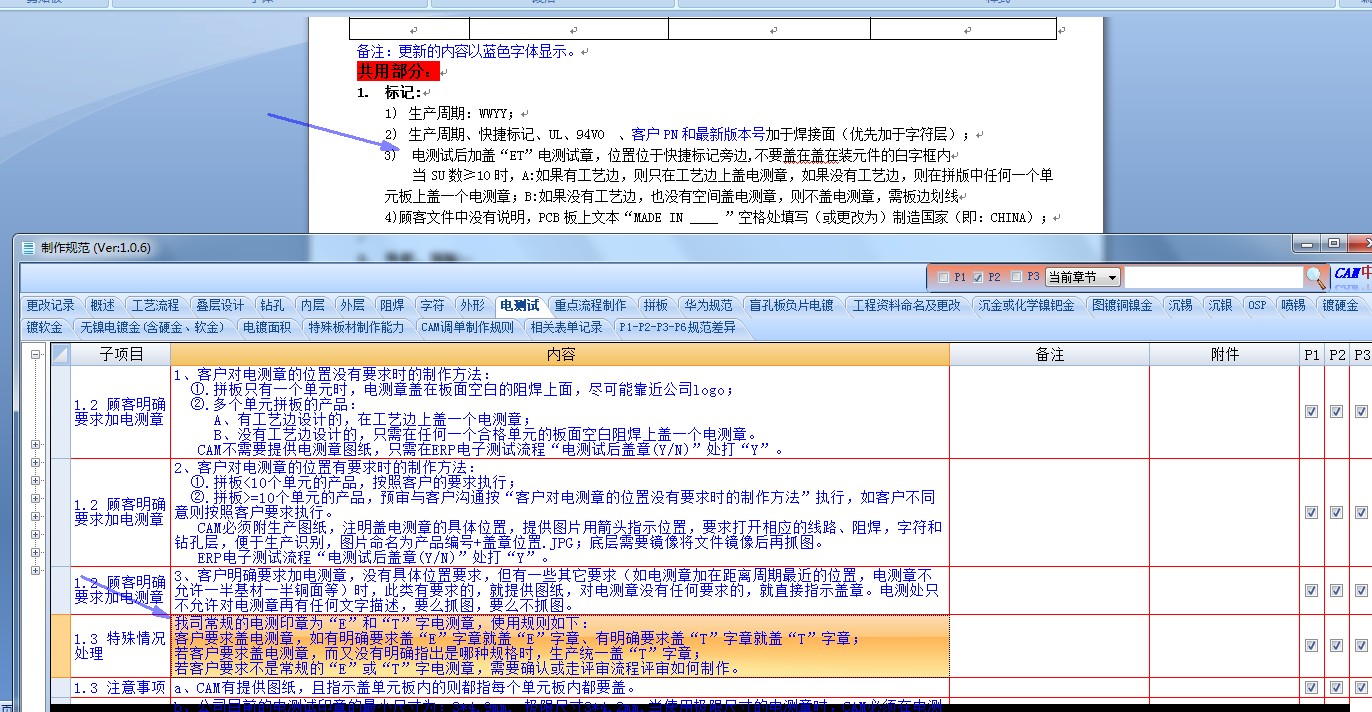Expand the bottommost plus node in the tree
This screenshot has height=712, width=1372.
tap(36, 570)
